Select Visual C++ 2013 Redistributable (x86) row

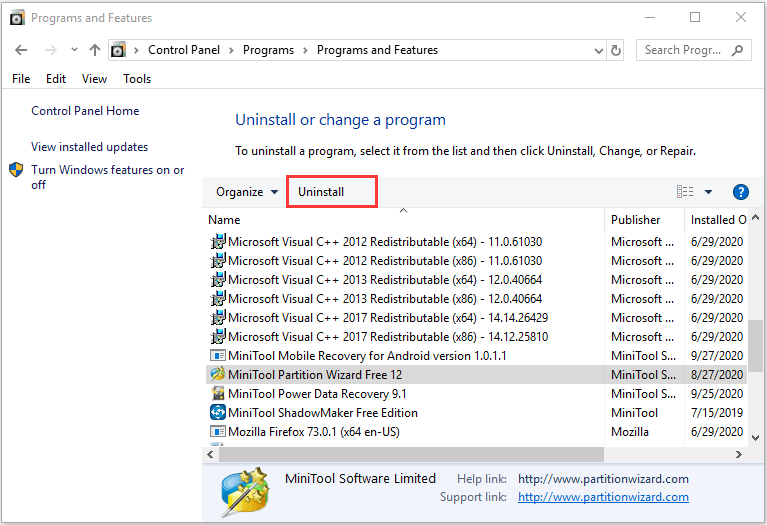coord(476,299)
